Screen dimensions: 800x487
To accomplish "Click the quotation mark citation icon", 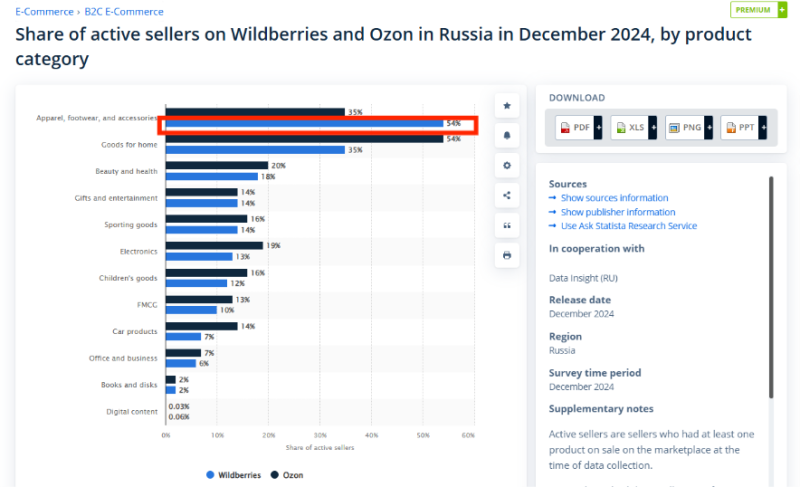I will click(x=507, y=225).
